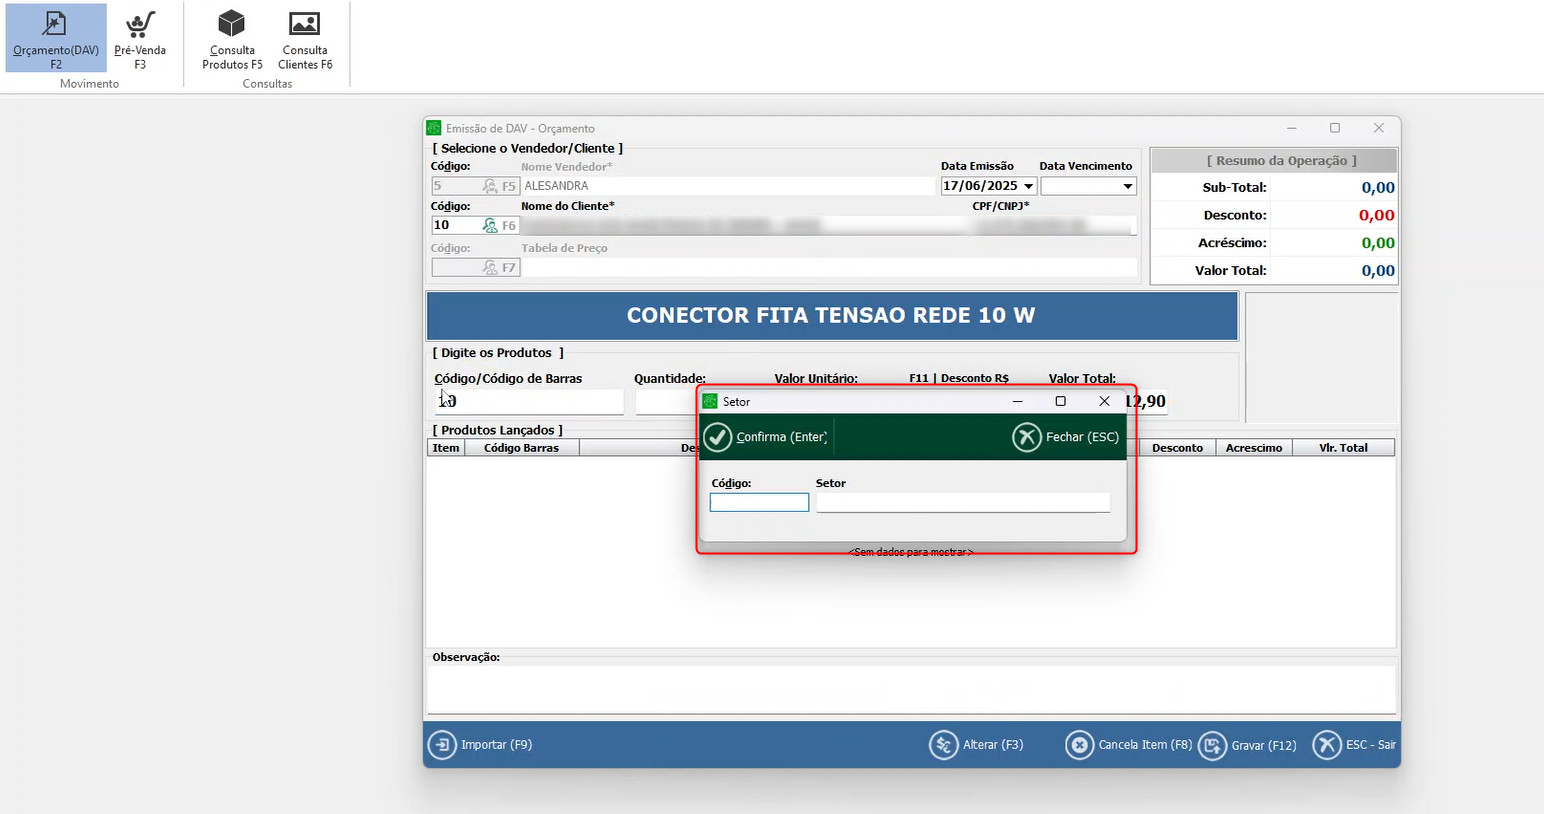This screenshot has height=814, width=1544.
Task: Close the Emissão de DAV window
Action: click(1379, 128)
